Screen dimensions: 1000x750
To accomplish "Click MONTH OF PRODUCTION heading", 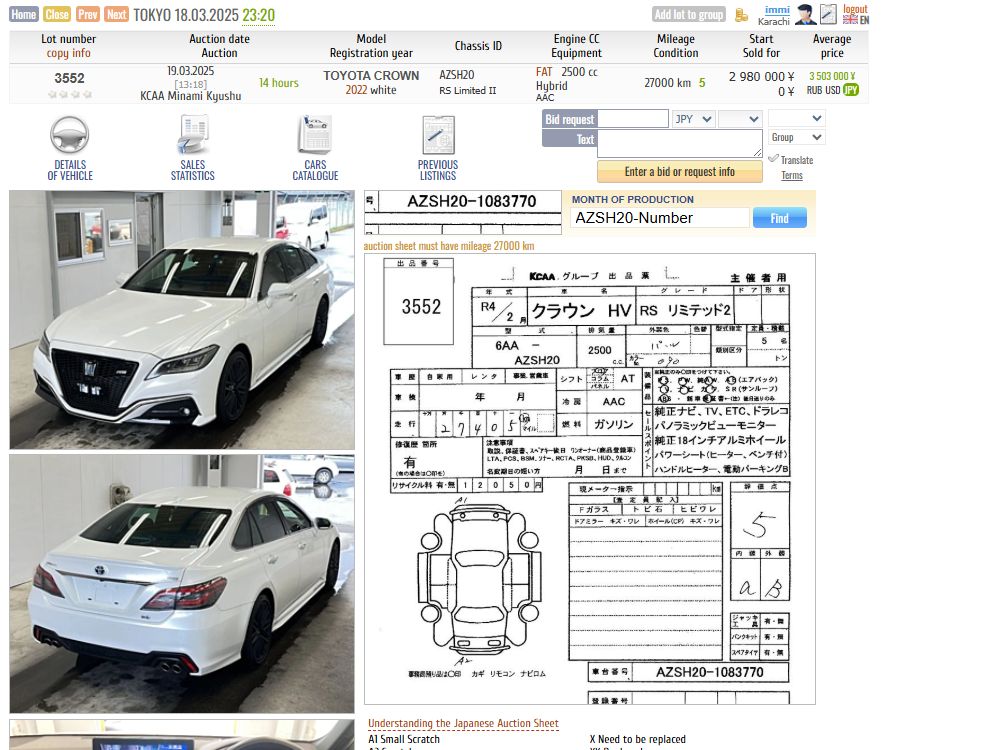I will [633, 200].
